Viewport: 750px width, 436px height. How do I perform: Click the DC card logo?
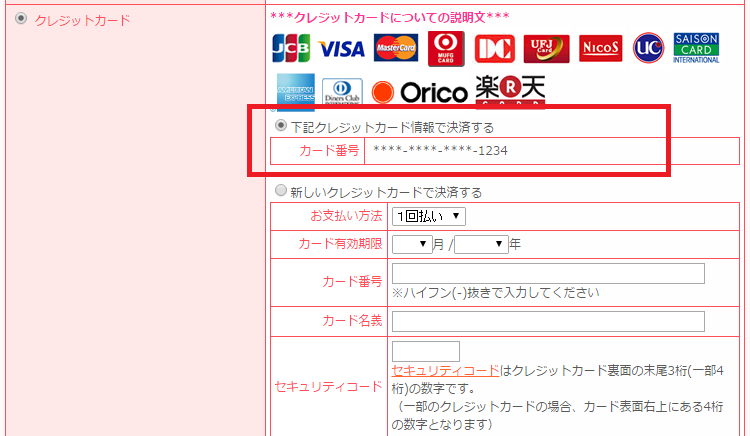495,48
